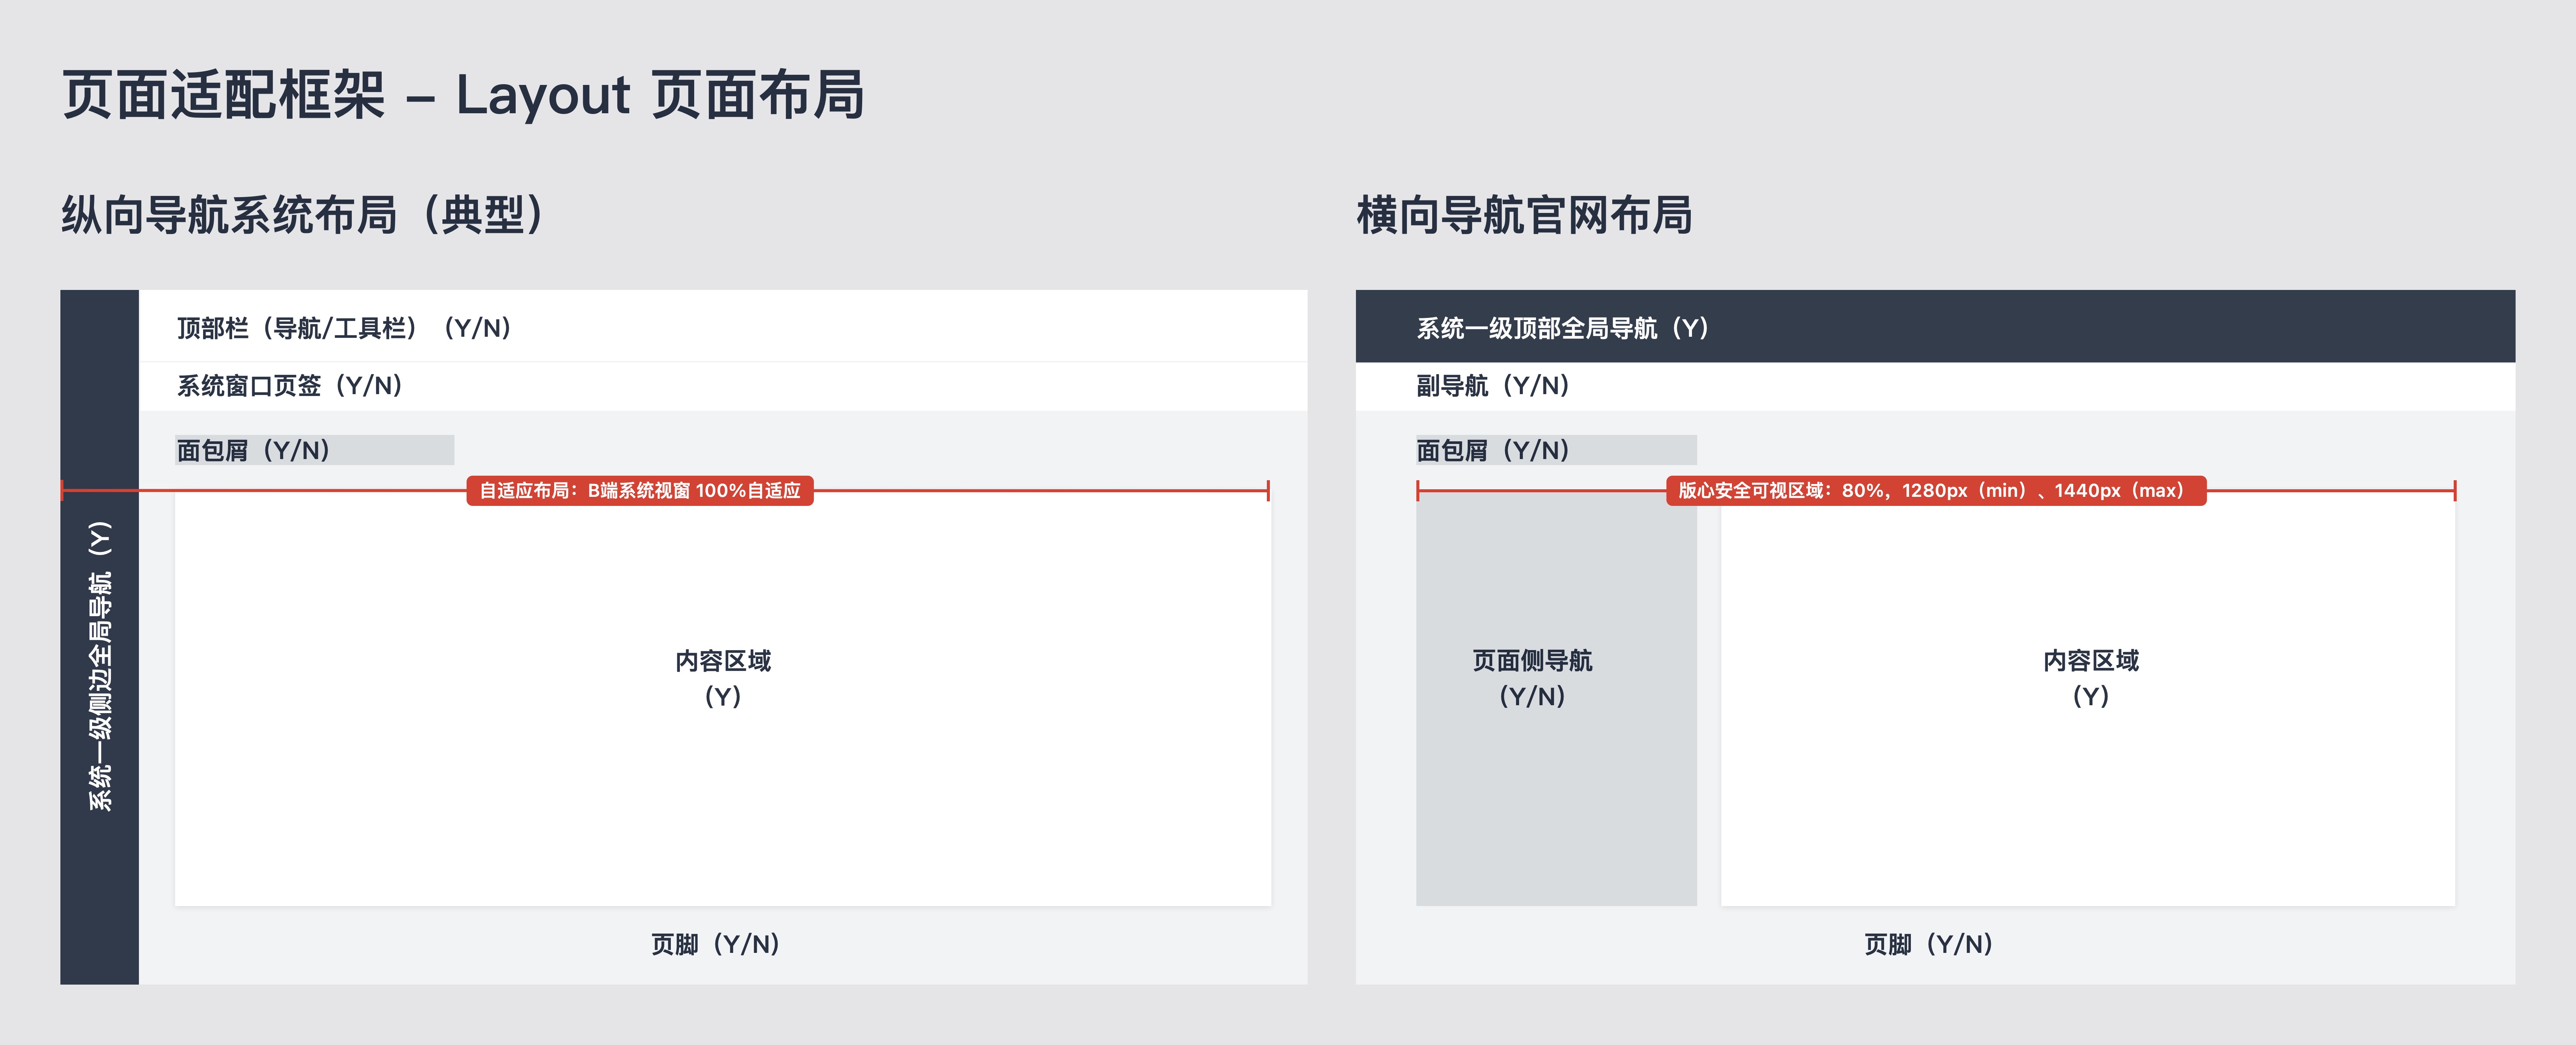The image size is (2576, 1045).
Task: Click the 页脚 footer in left layout
Action: (715, 943)
